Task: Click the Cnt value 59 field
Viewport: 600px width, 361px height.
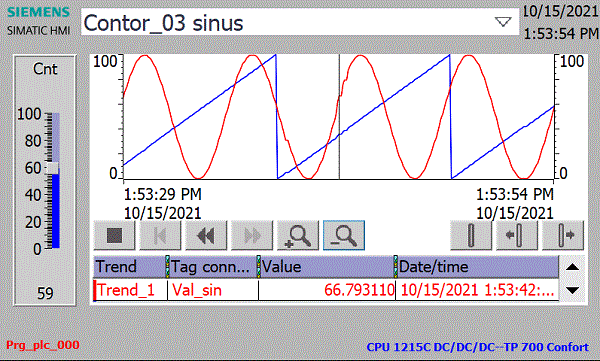Action: (45, 293)
